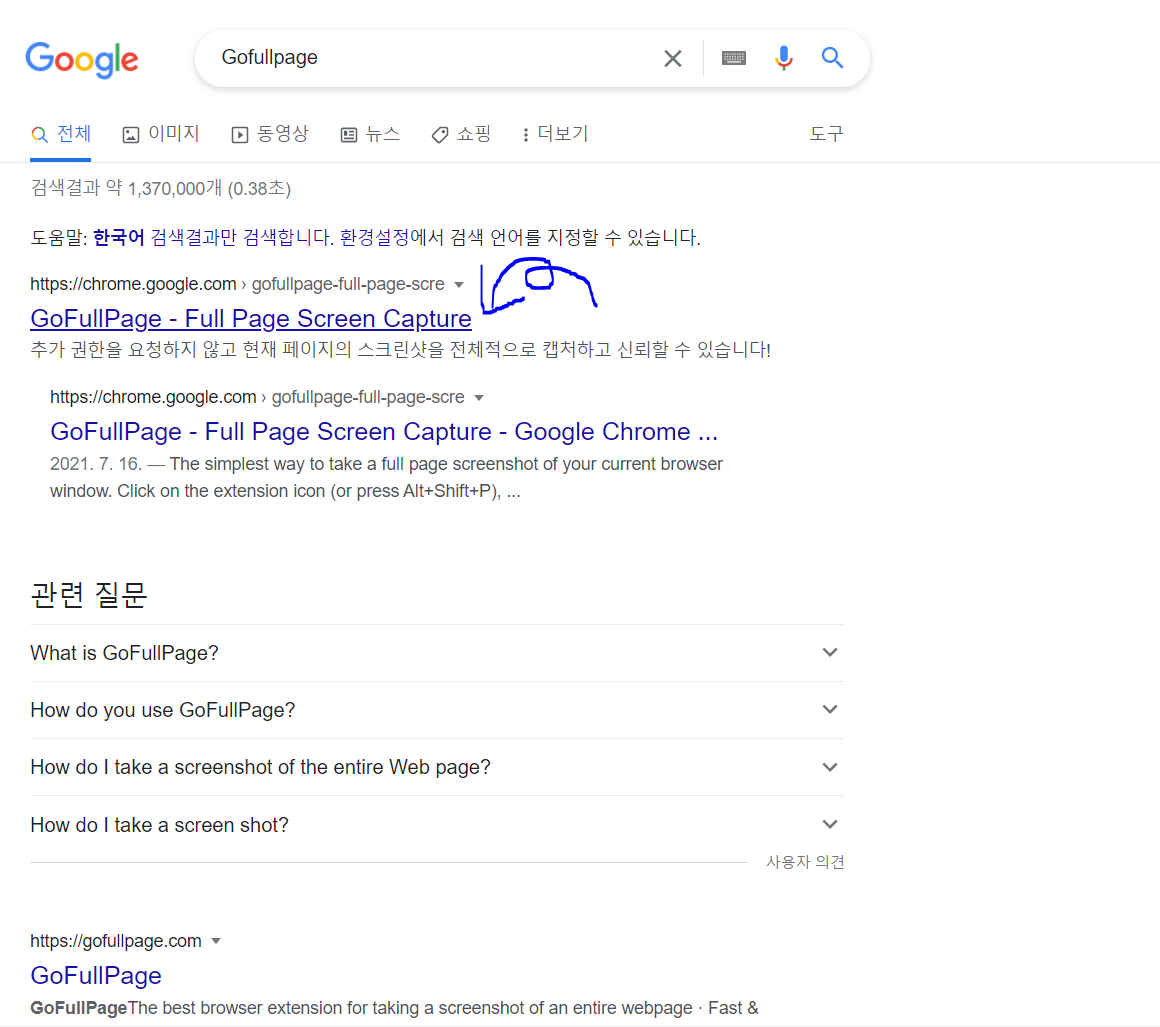This screenshot has height=1027, width=1160.
Task: Click the Google logo
Action: pyautogui.click(x=82, y=58)
